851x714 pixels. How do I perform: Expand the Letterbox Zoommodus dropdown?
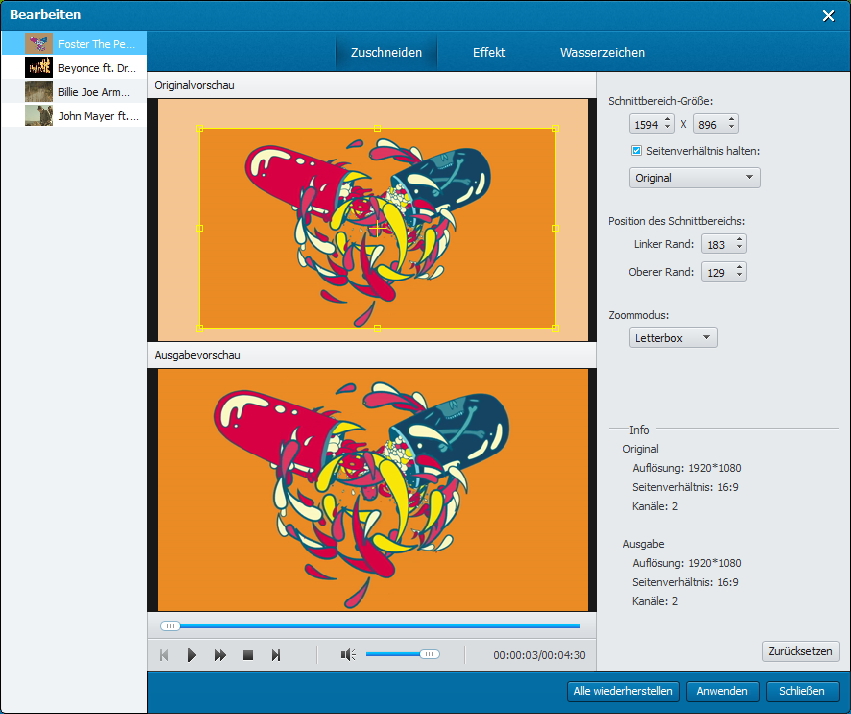(x=673, y=338)
